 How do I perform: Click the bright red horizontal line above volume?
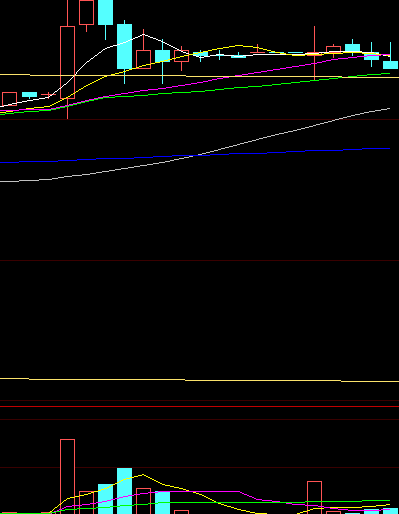point(199,406)
